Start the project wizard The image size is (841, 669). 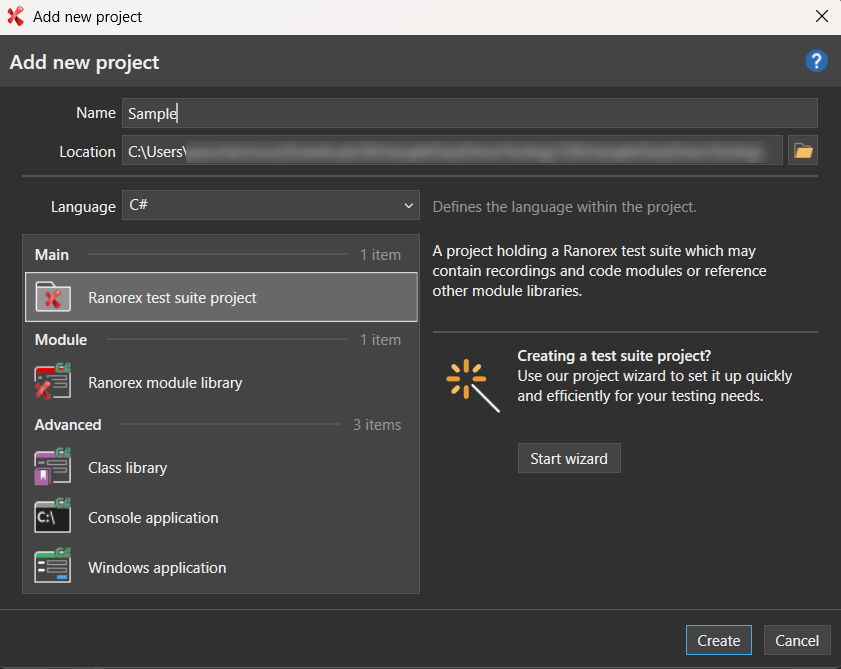coord(569,458)
